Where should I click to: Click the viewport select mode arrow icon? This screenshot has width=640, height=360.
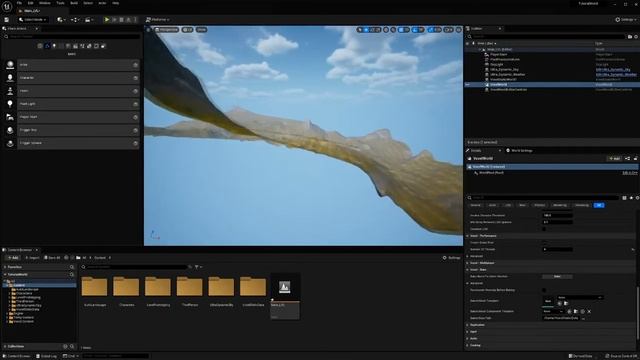360,30
